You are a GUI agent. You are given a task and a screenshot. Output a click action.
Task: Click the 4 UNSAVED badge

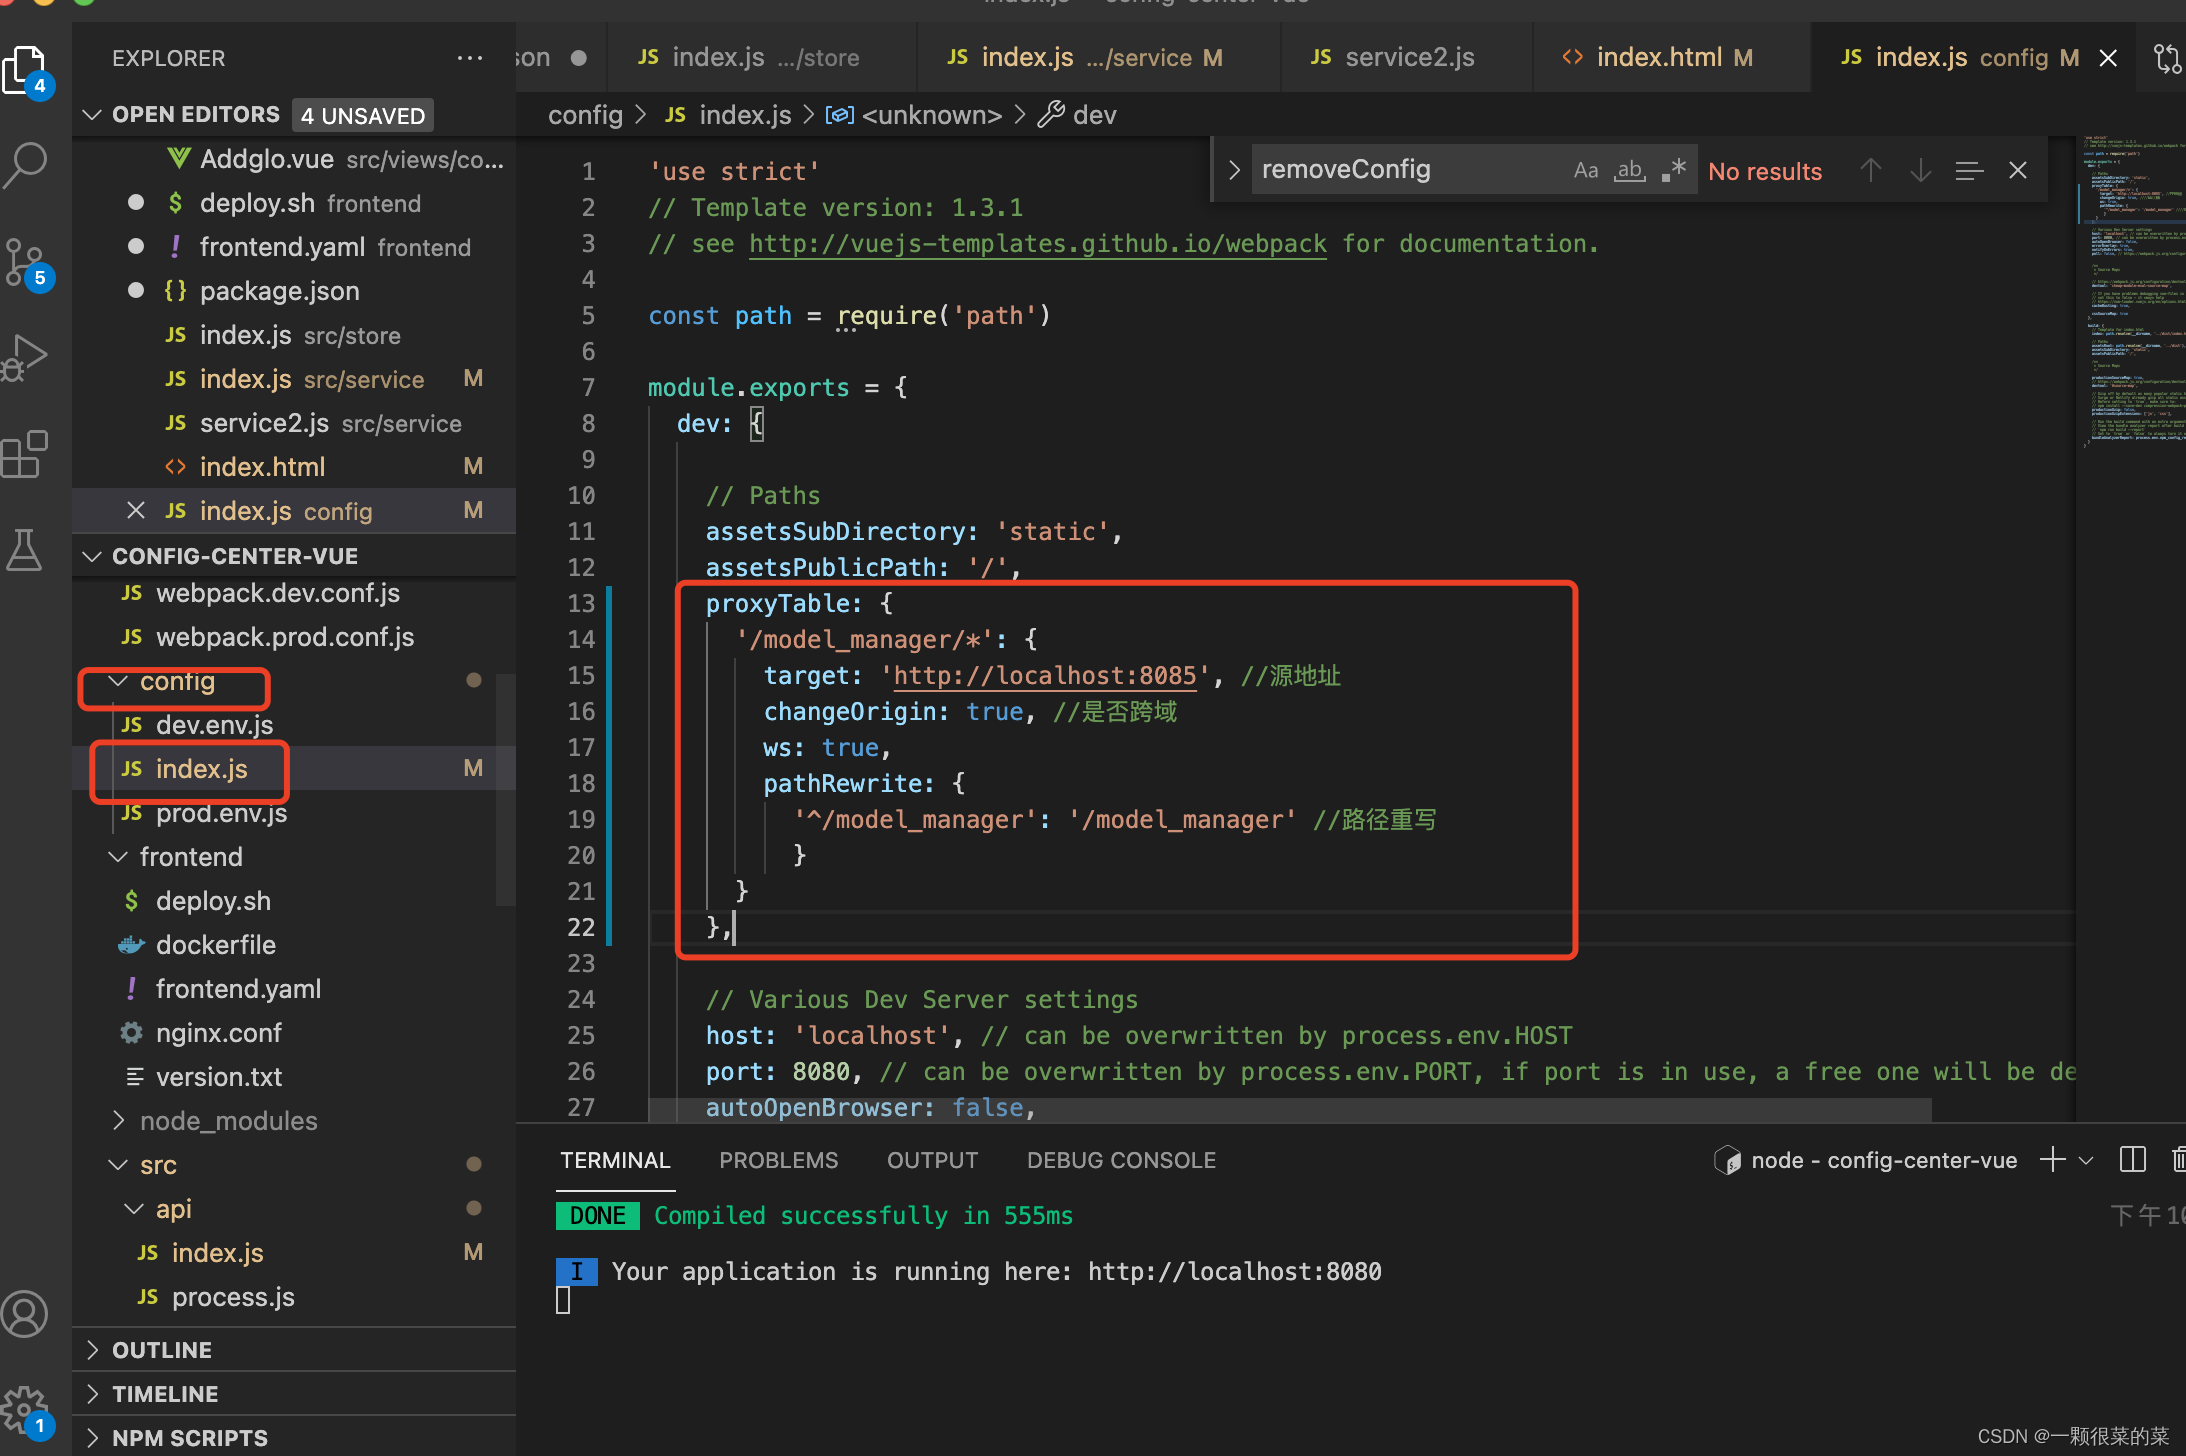(363, 116)
